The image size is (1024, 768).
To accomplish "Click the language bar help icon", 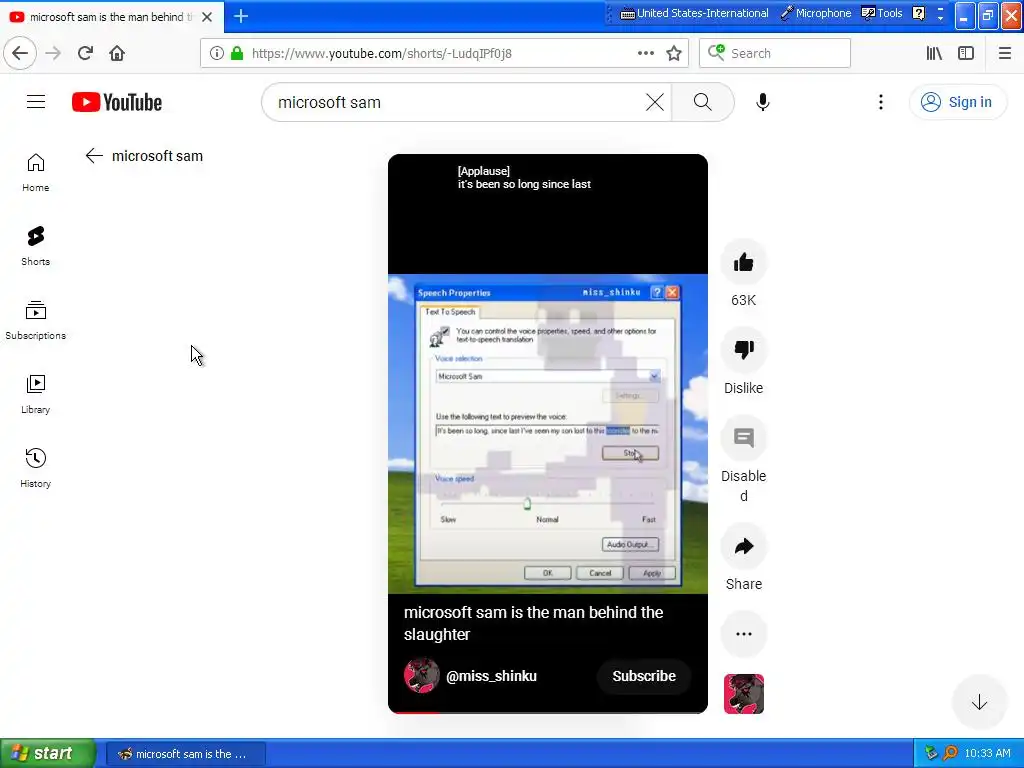I will [918, 13].
